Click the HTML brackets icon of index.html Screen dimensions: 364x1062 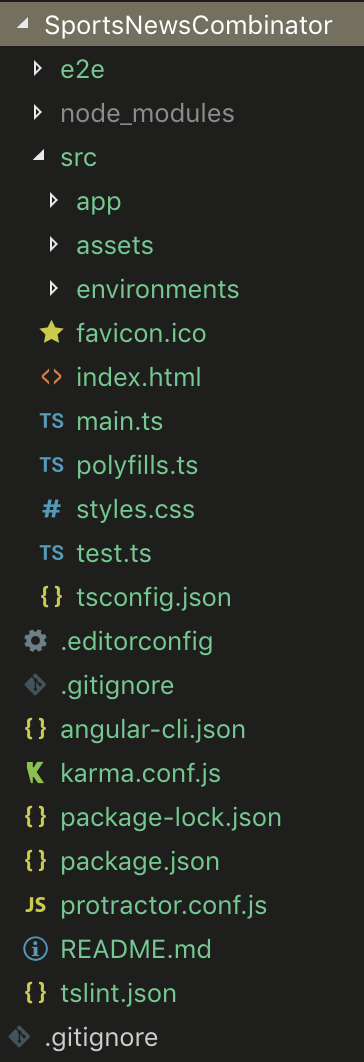52,377
